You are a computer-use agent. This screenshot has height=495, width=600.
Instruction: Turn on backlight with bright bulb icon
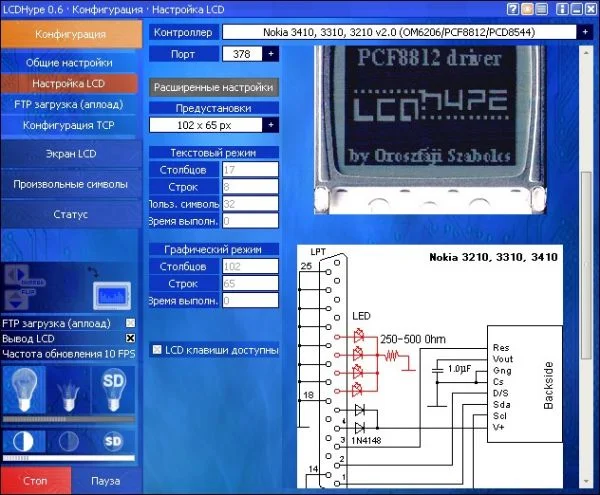24,389
